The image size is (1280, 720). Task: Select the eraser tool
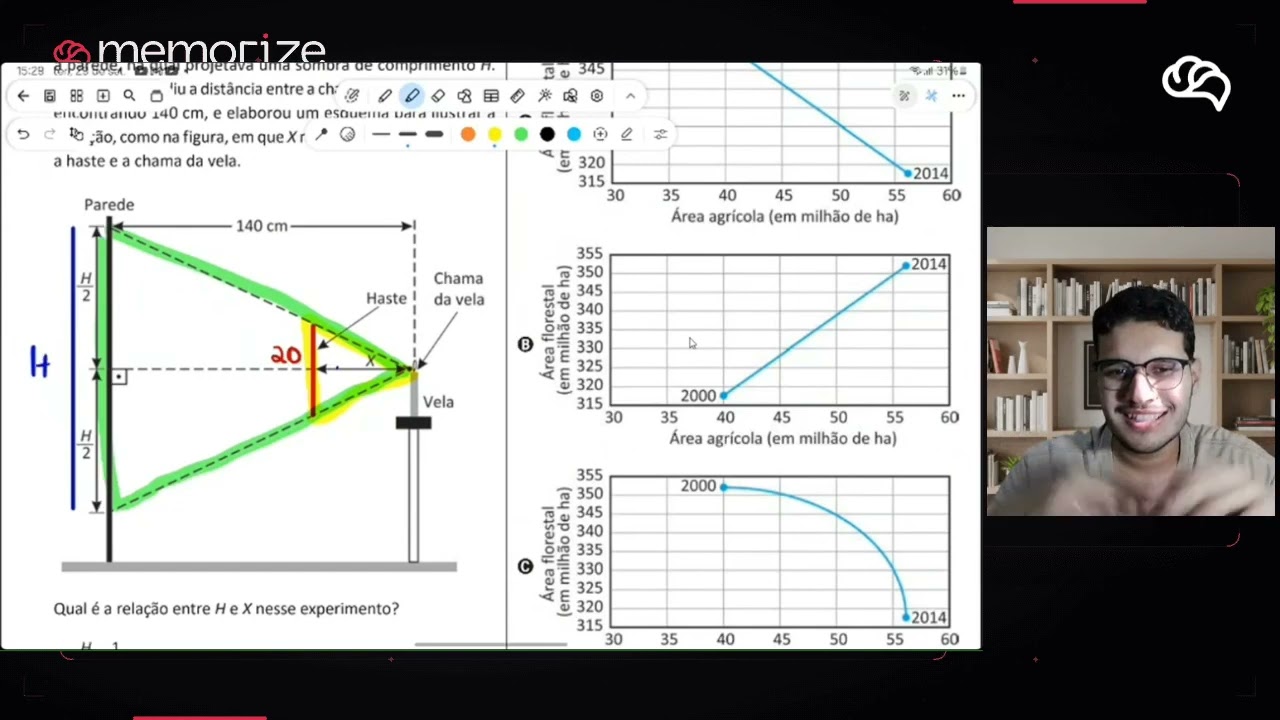coord(438,96)
